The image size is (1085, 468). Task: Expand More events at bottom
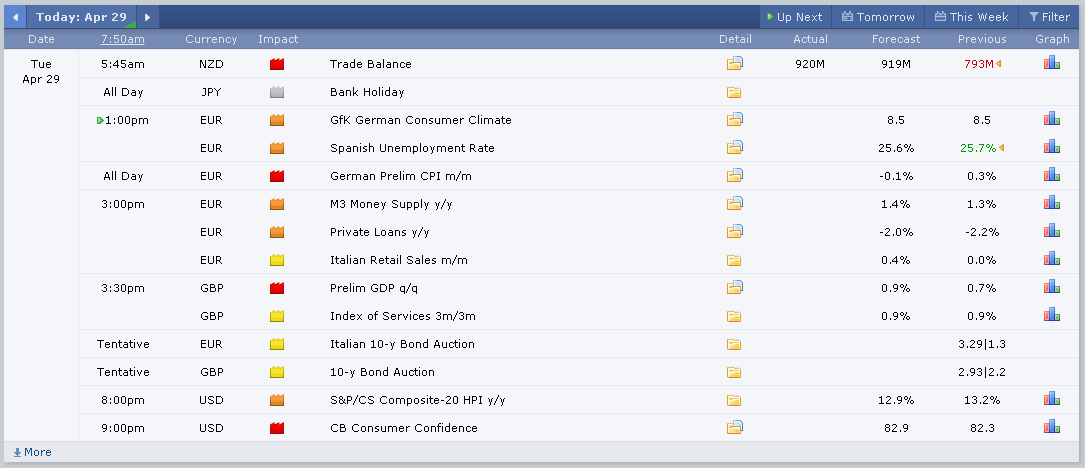(x=32, y=452)
